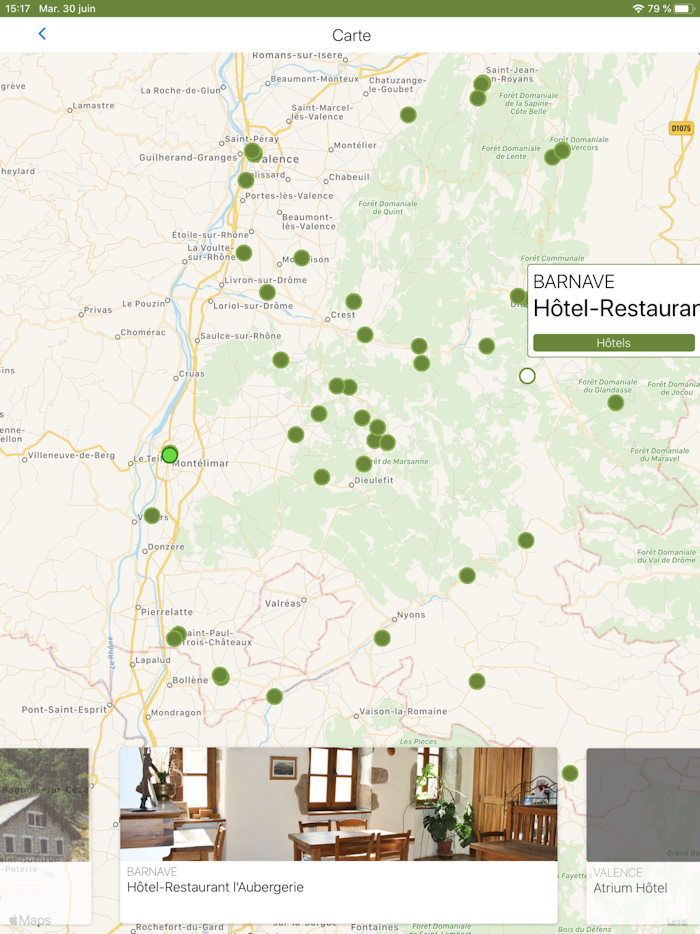Tap the Carte screen title

point(351,35)
